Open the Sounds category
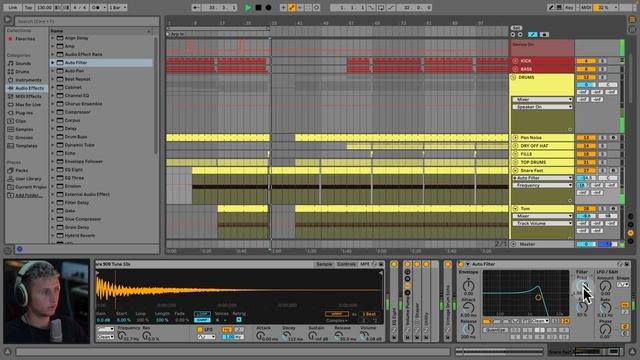The width and height of the screenshot is (640, 360). pyautogui.click(x=23, y=63)
